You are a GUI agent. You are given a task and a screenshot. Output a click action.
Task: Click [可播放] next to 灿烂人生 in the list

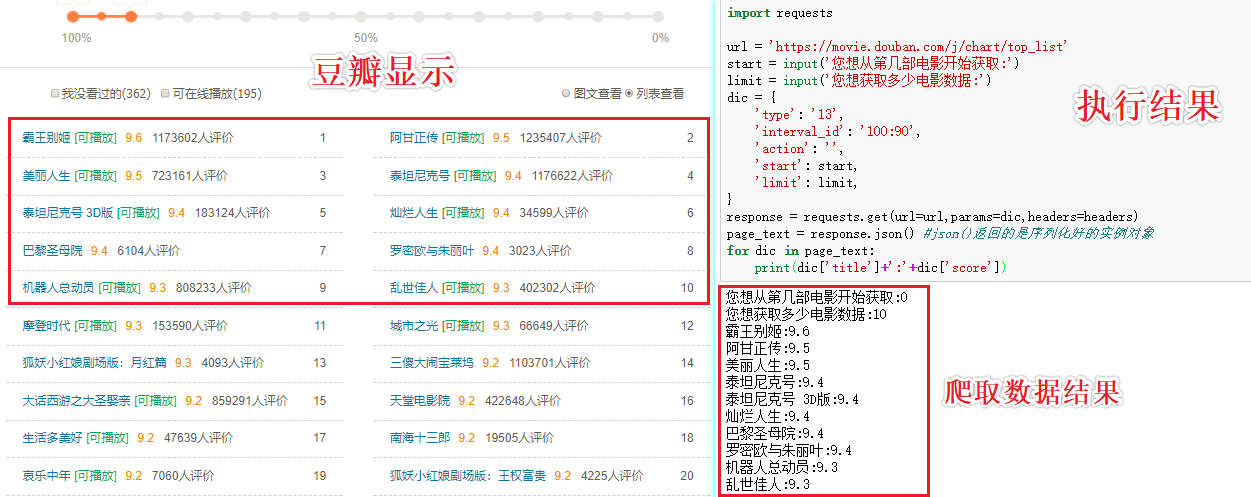pyautogui.click(x=464, y=213)
